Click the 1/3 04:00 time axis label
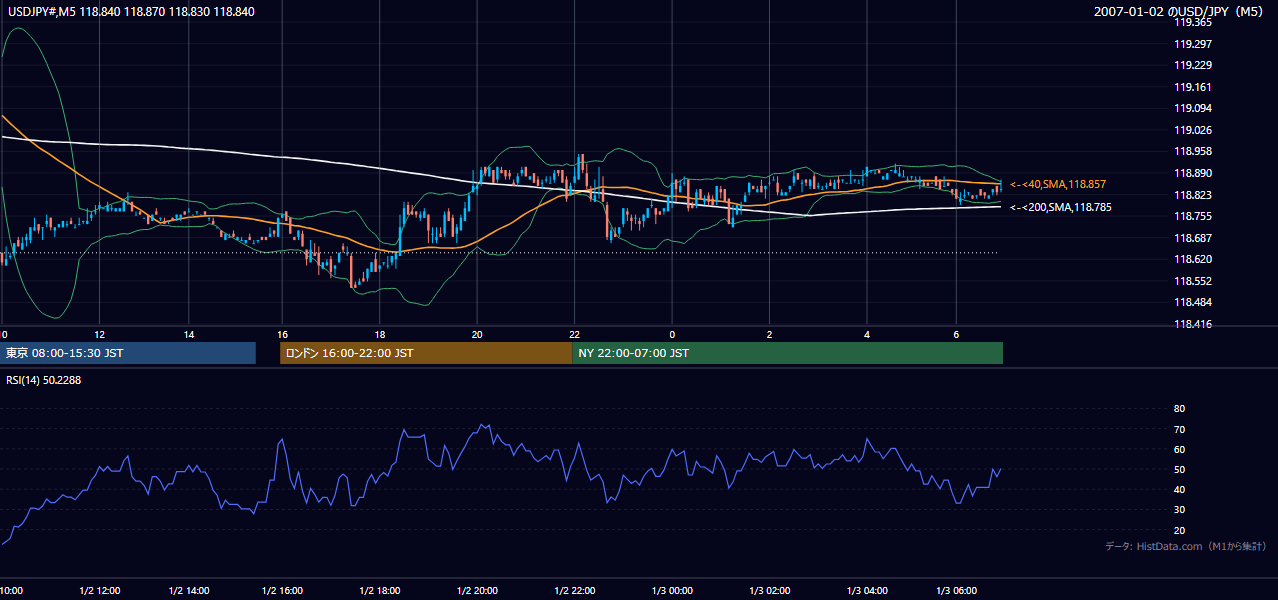The height and width of the screenshot is (600, 1278). (x=867, y=591)
